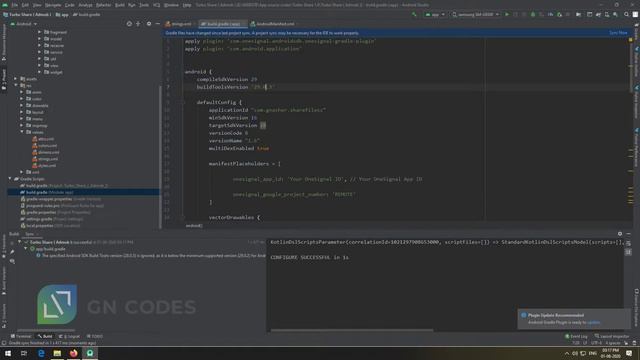
Task: Click 'CONFIGURE SUCCESSFUL in 1s' output line
Action: coord(309,258)
